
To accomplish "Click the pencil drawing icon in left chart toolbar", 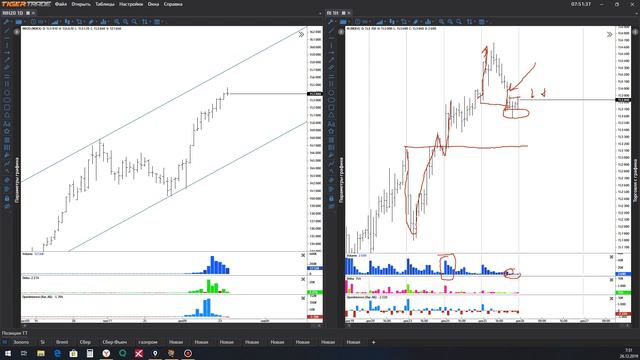I will tap(91, 22).
